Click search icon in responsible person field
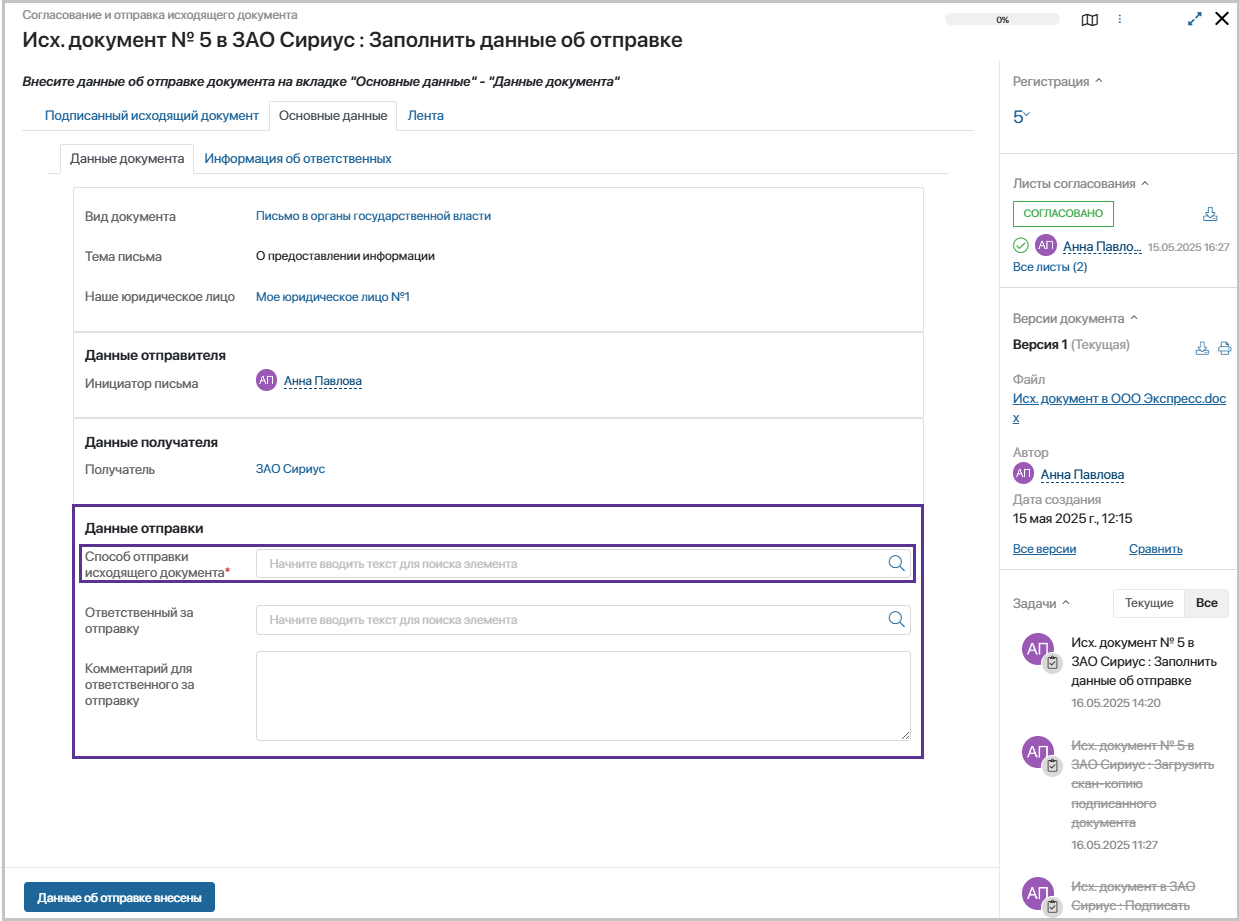 (896, 619)
